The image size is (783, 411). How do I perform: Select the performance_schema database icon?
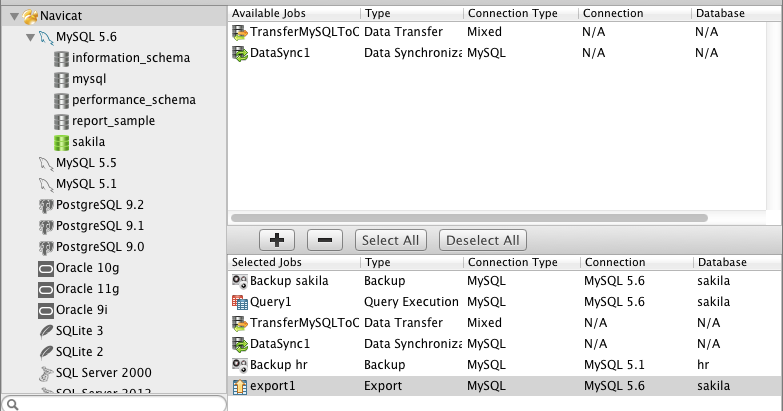pos(61,100)
